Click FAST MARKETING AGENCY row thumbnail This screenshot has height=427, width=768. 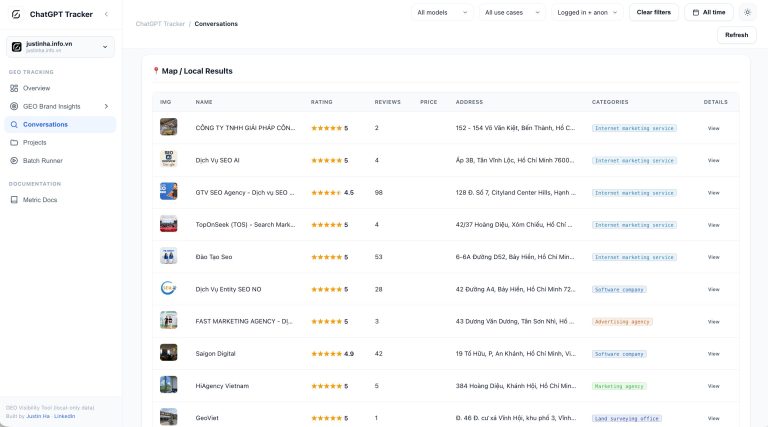point(168,320)
